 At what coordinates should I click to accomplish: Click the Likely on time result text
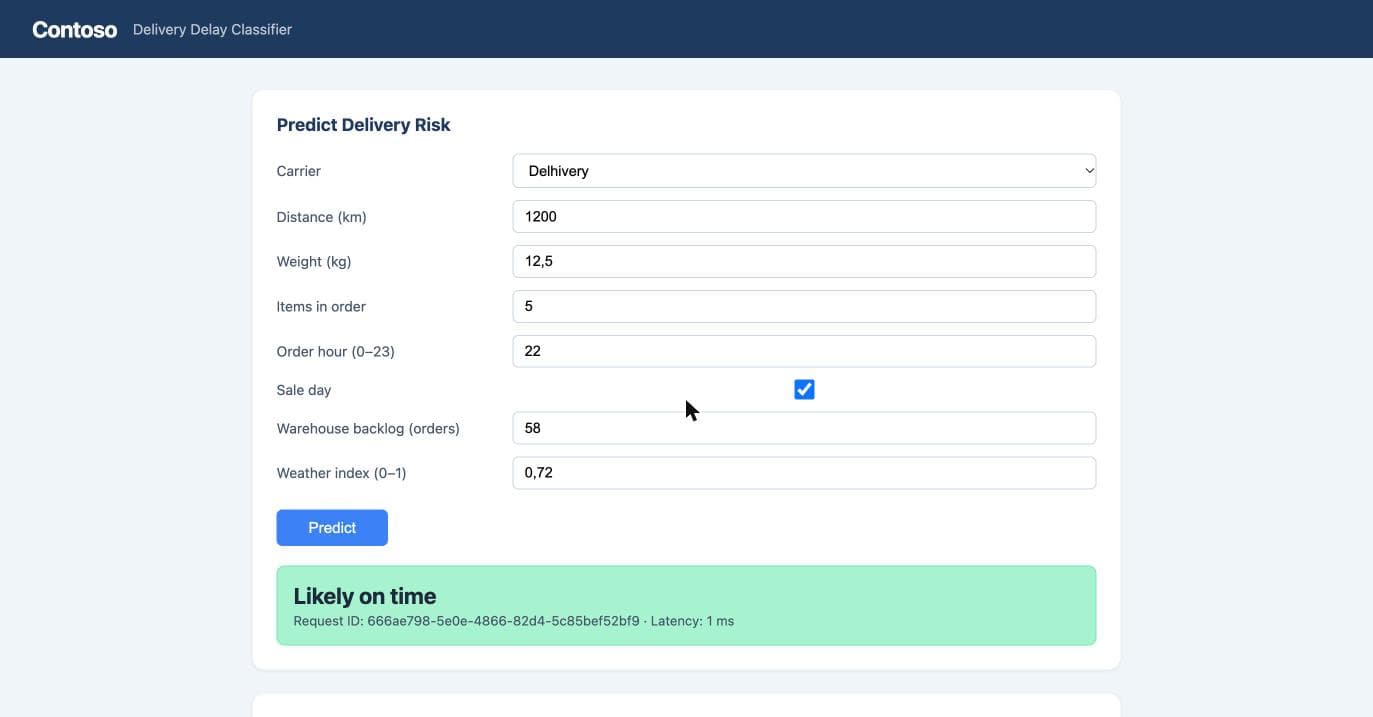coord(365,596)
